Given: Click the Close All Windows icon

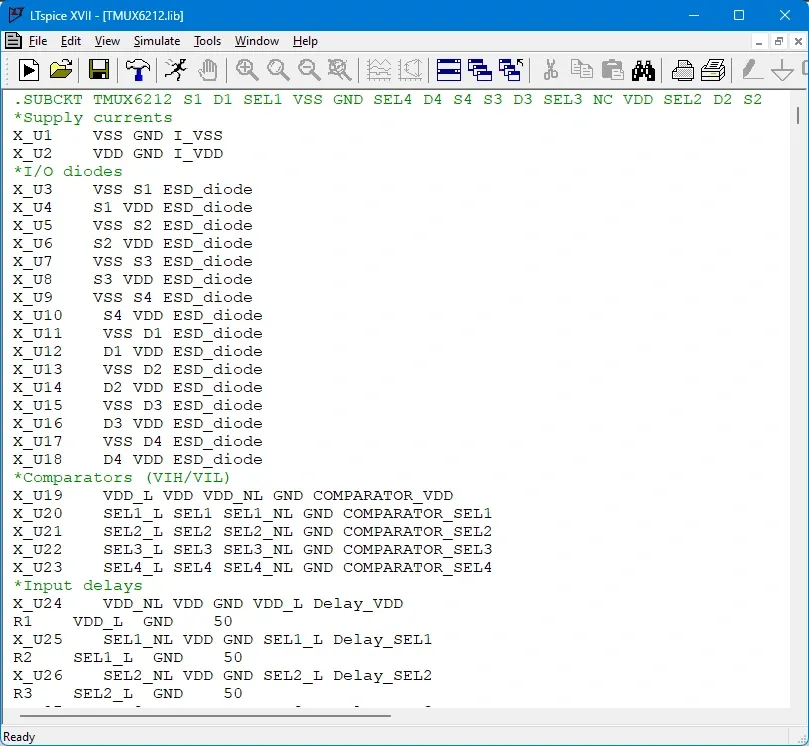Looking at the screenshot, I should click(511, 70).
